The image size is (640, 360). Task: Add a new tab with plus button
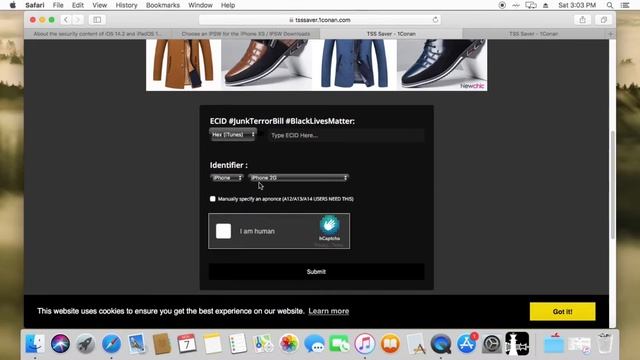611,34
